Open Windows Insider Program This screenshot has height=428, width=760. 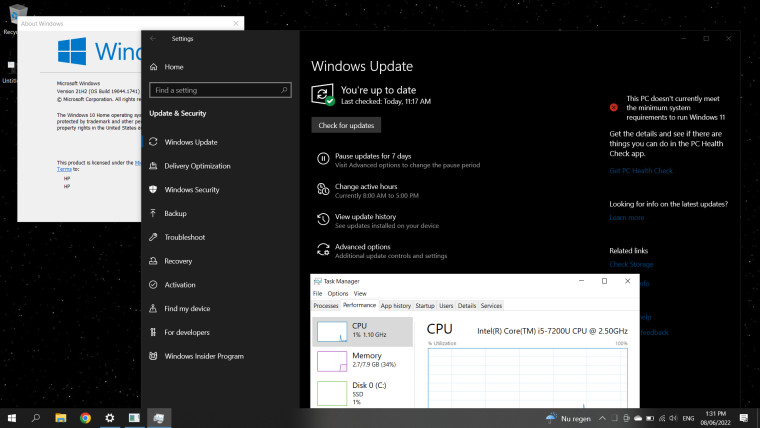pos(204,356)
